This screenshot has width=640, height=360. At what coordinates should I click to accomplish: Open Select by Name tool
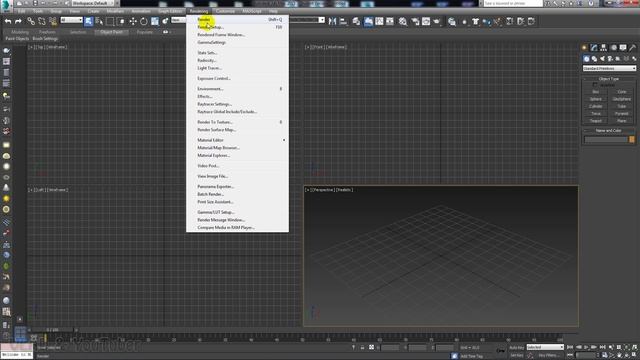click(99, 21)
